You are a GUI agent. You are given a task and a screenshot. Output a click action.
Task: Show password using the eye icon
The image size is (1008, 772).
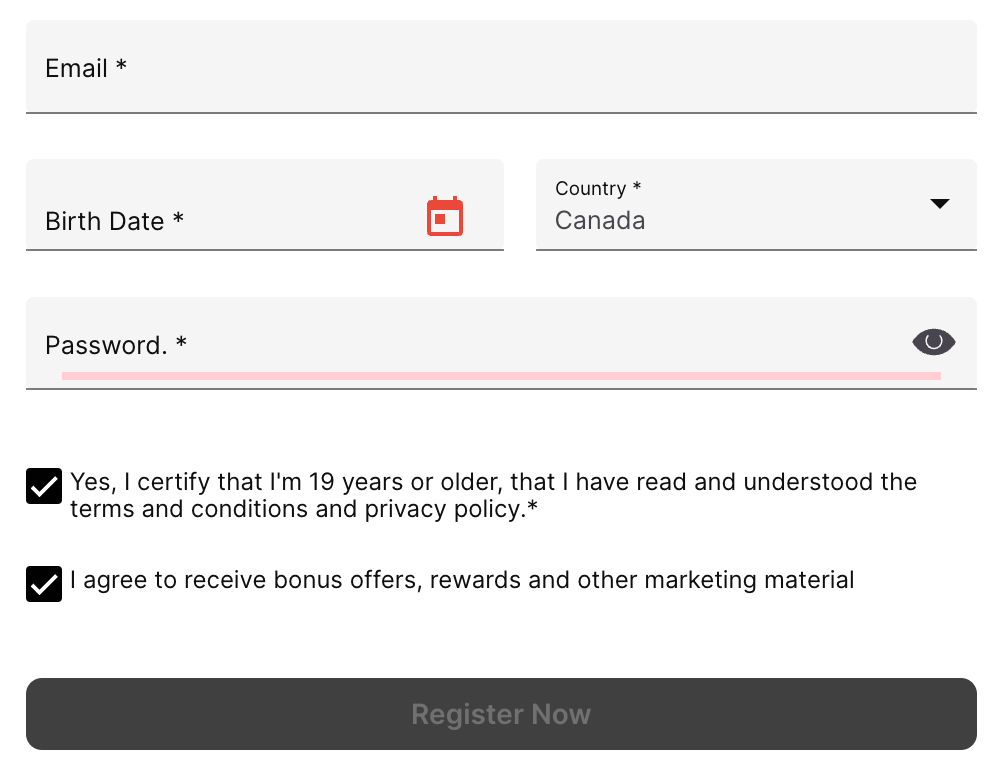934,342
